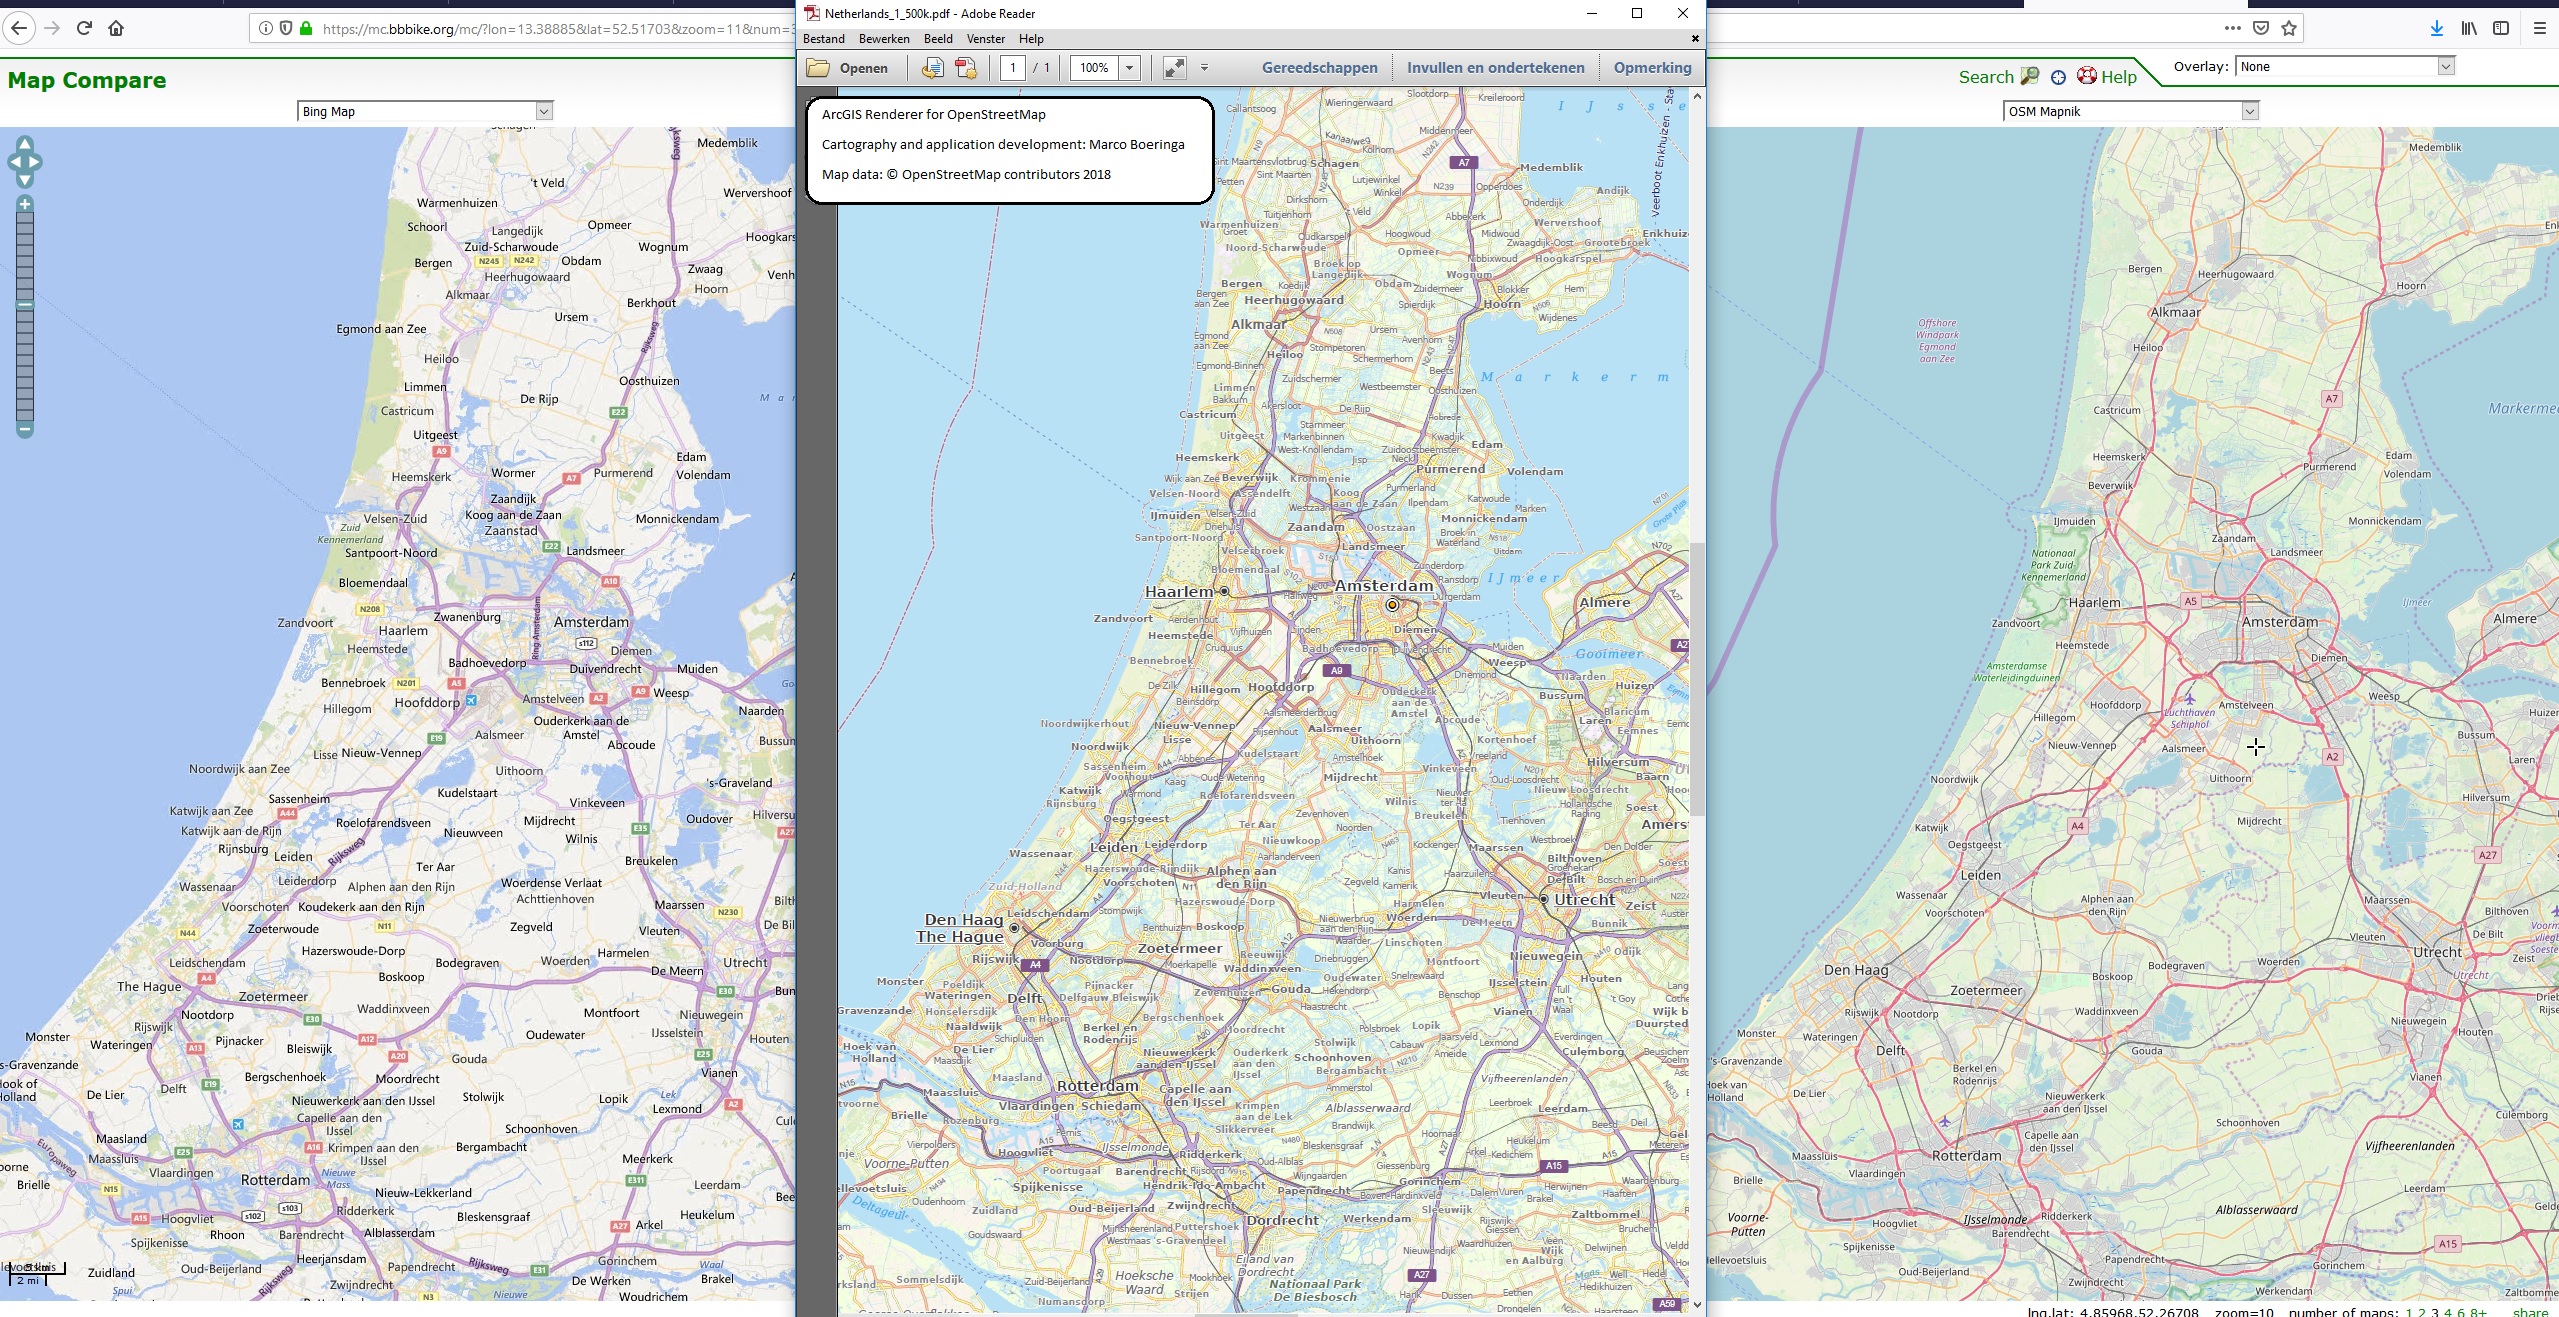Image resolution: width=2559 pixels, height=1317 pixels.
Task: Click the fullscreen reading mode icon
Action: (1175, 68)
